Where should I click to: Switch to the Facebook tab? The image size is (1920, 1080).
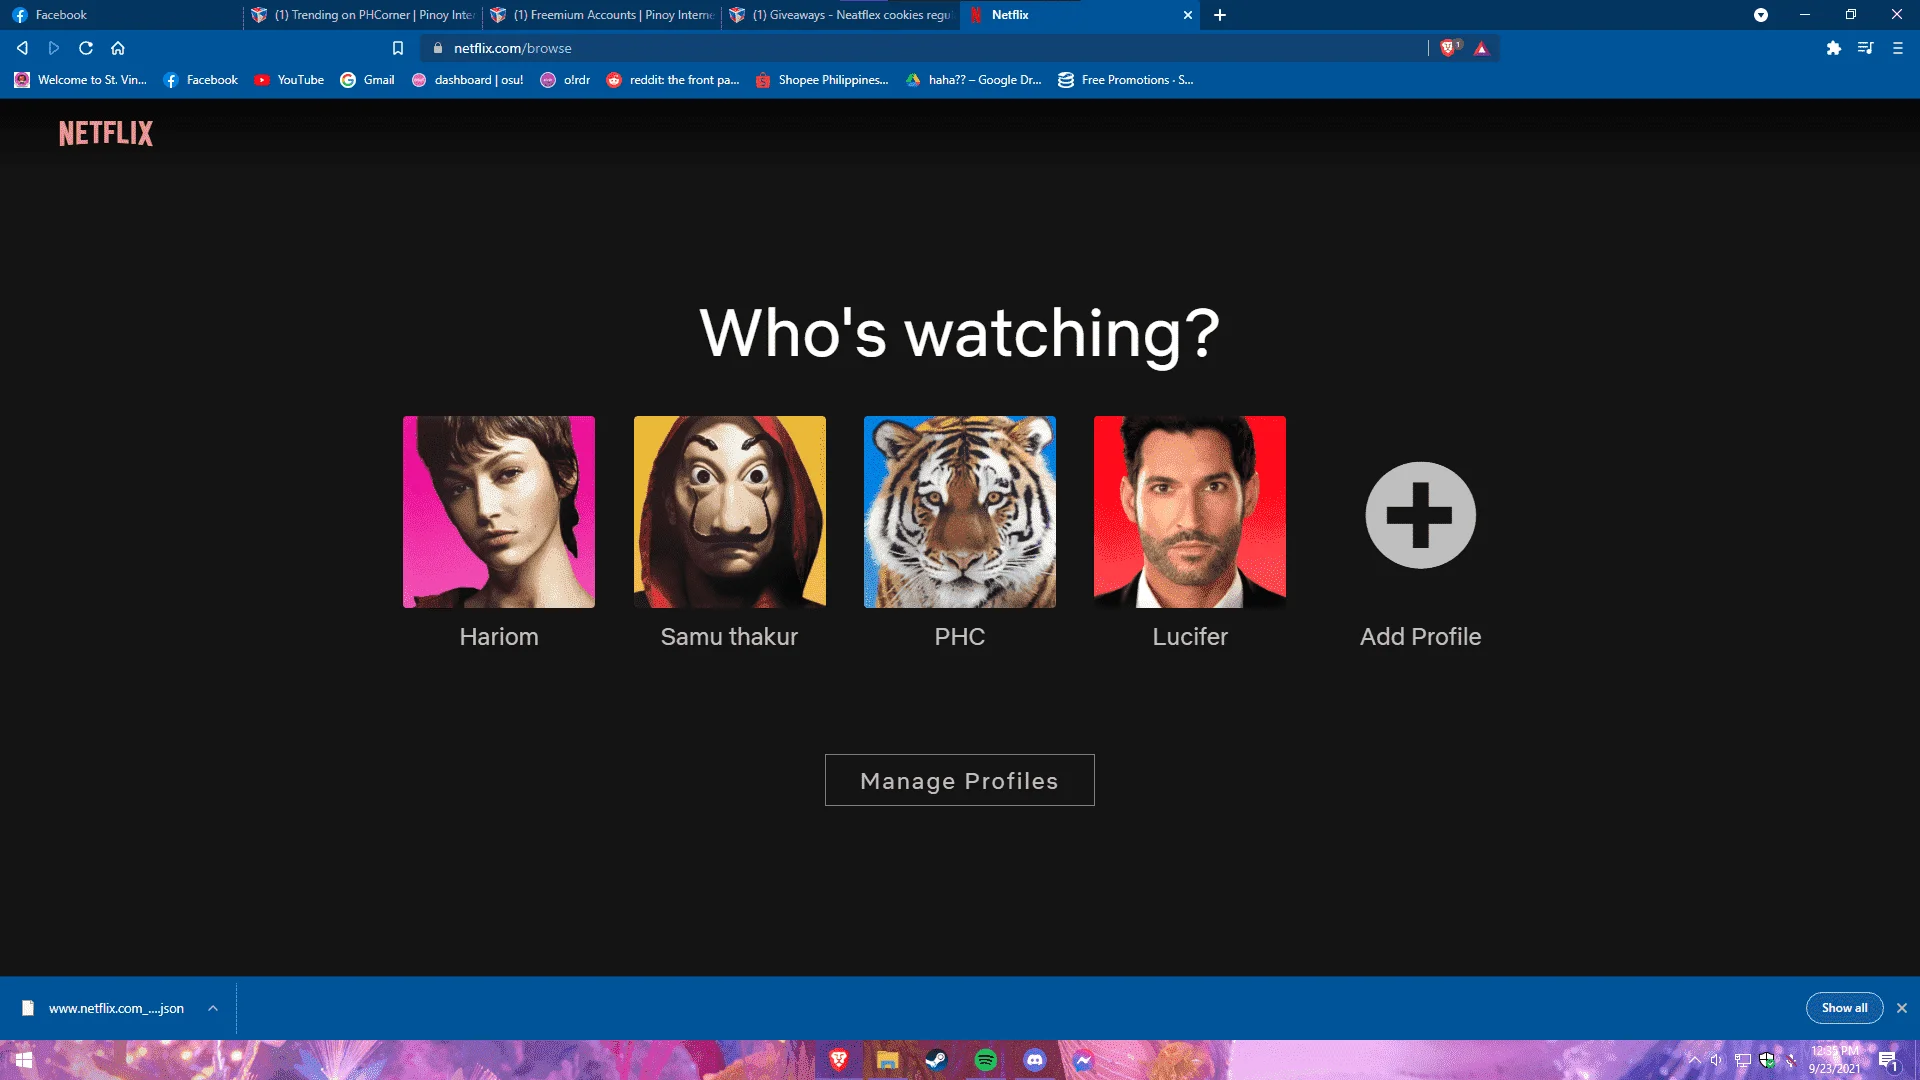click(121, 15)
